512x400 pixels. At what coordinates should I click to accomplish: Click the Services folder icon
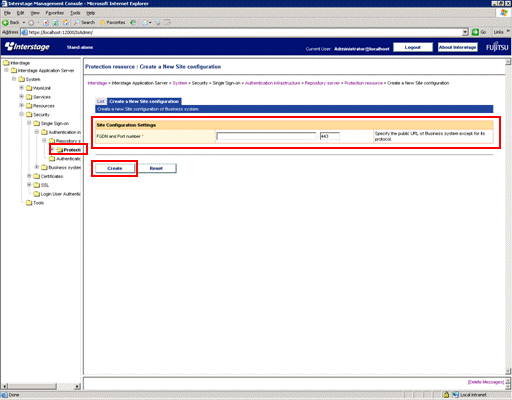point(29,97)
